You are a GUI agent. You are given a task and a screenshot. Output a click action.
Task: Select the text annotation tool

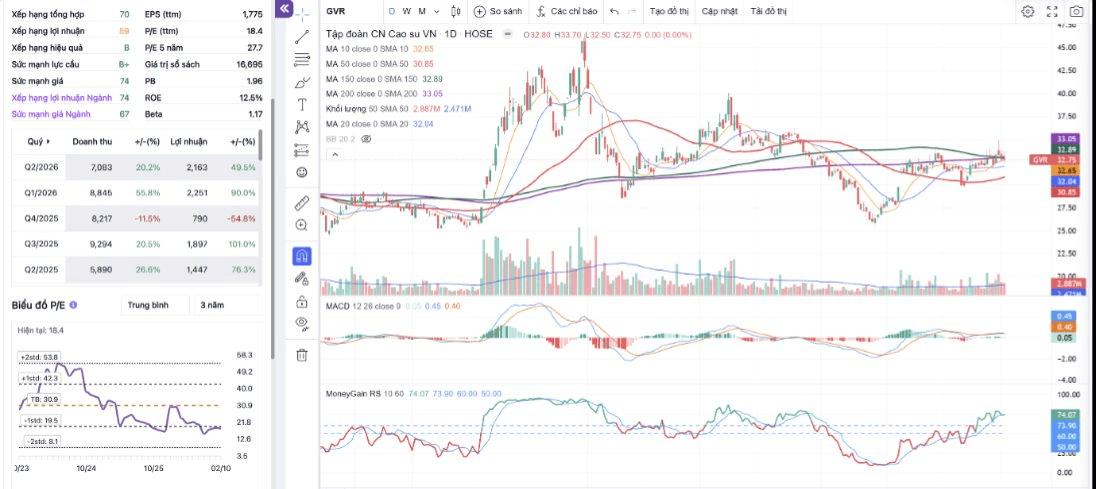point(302,105)
